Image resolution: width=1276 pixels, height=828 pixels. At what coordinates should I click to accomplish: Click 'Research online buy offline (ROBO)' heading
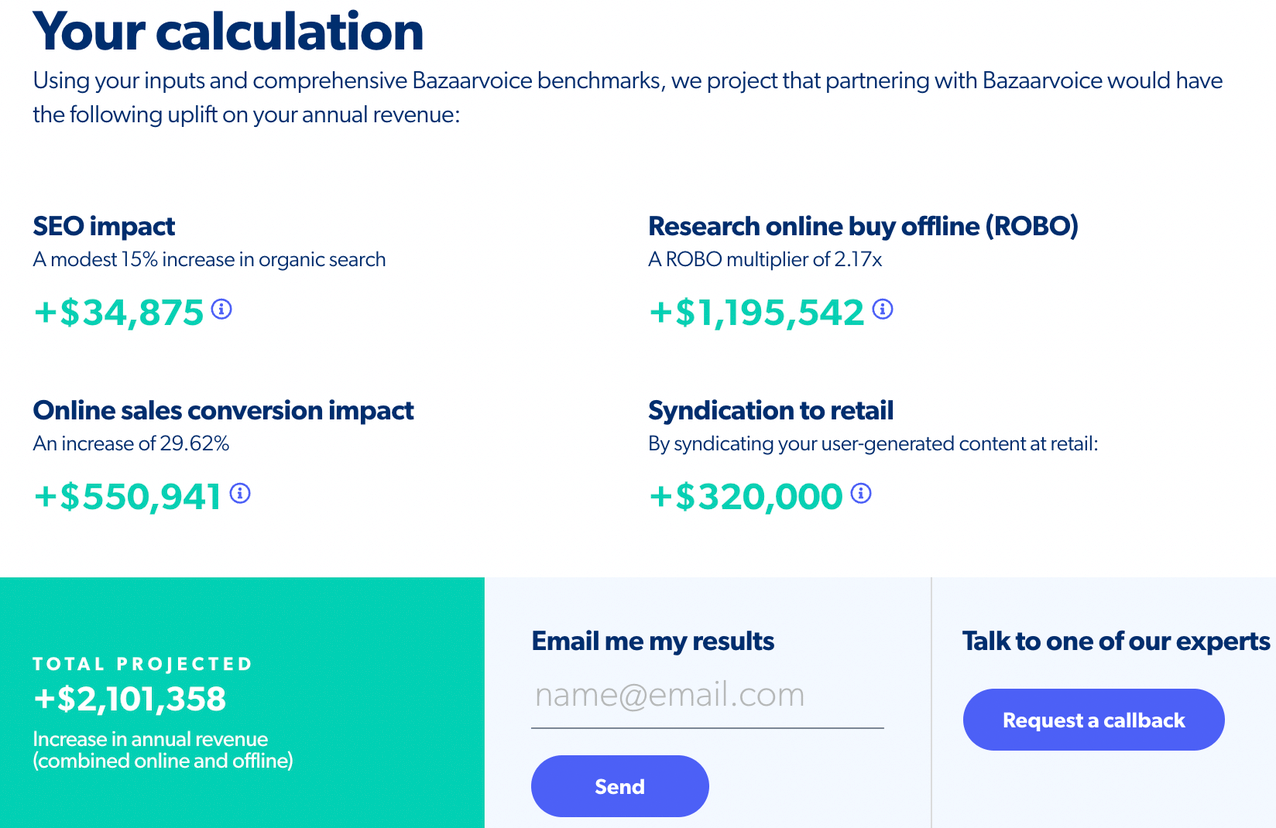863,226
